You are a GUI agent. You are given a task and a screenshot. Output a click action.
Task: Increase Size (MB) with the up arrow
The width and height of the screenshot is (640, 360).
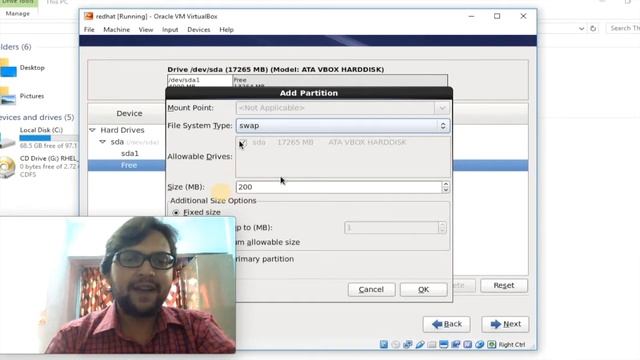(x=446, y=184)
